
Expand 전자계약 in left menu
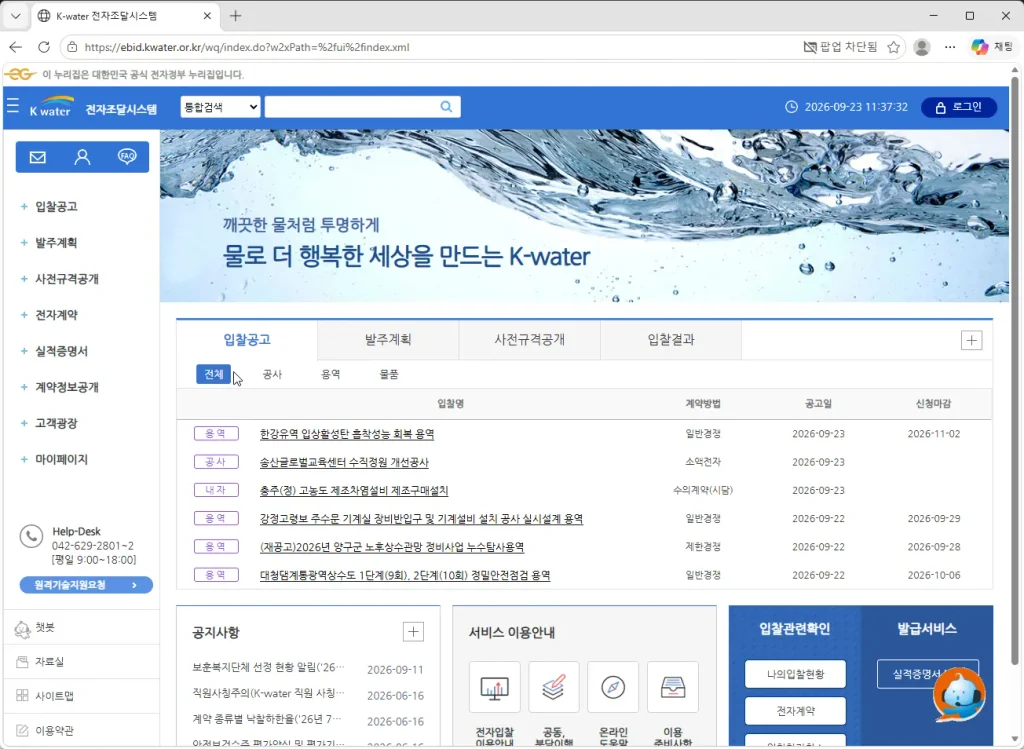[x=56, y=315]
